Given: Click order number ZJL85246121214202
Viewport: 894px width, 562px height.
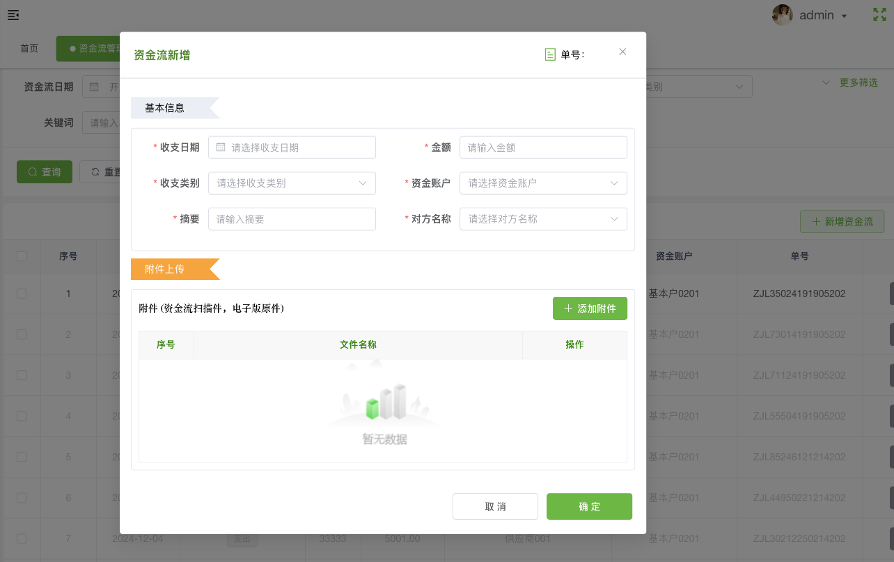Looking at the screenshot, I should [799, 457].
